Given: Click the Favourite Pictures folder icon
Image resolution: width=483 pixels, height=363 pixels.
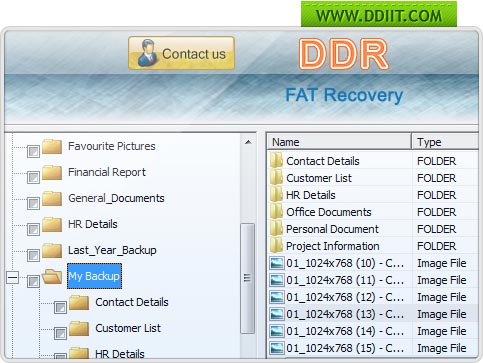Looking at the screenshot, I should pos(52,146).
